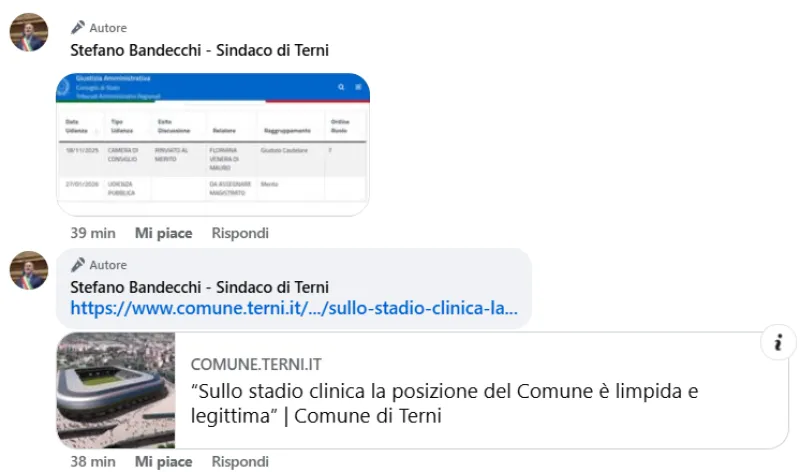Image resolution: width=800 pixels, height=472 pixels.
Task: Click the 38 min timestamp
Action: (x=92, y=461)
